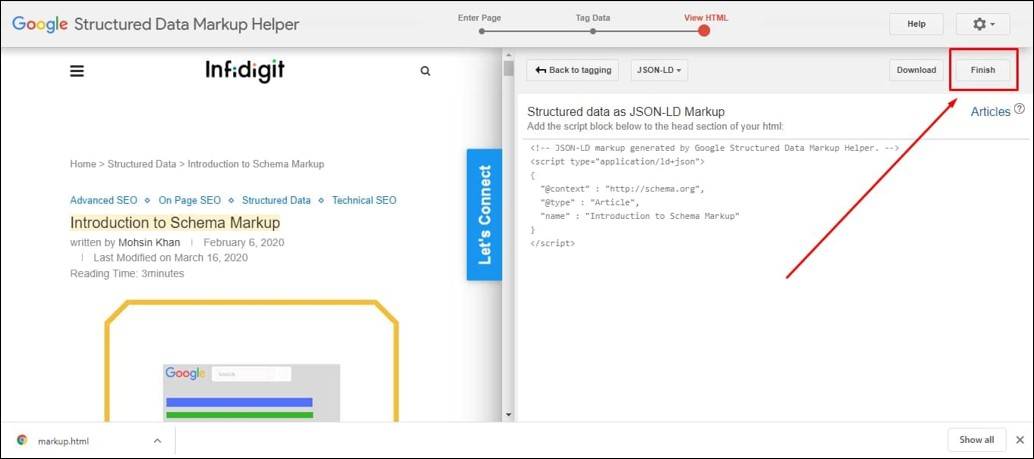Click the article featured image thumbnail
This screenshot has height=459, width=1034.
tap(251, 361)
